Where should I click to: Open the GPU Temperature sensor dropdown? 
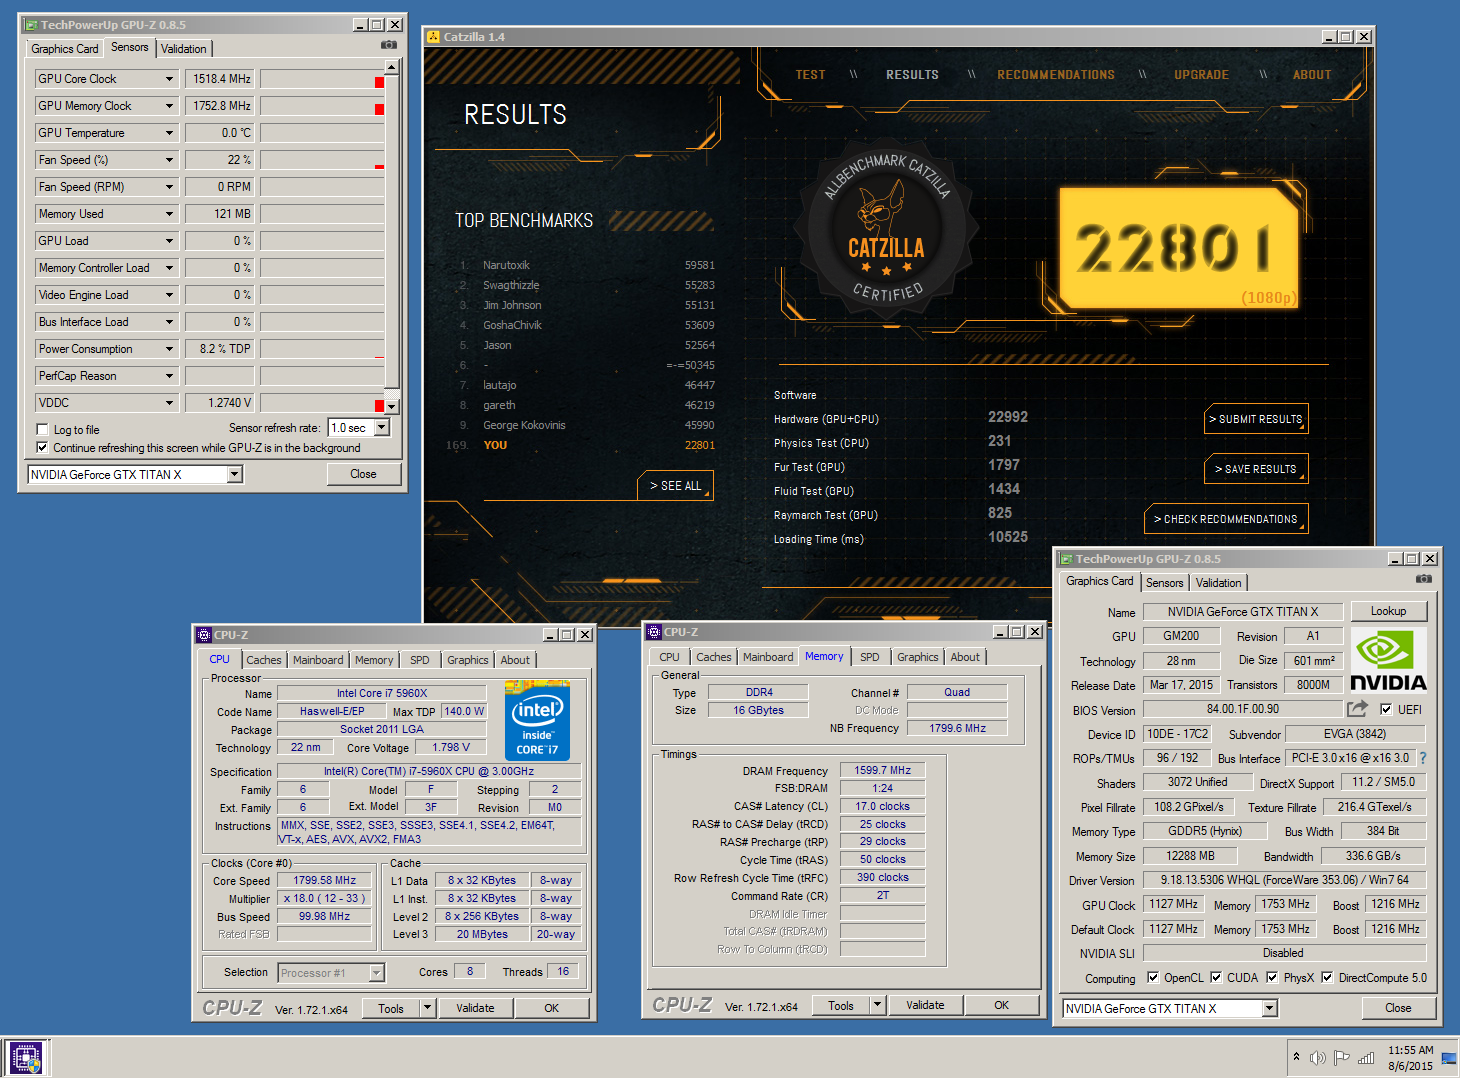[169, 133]
